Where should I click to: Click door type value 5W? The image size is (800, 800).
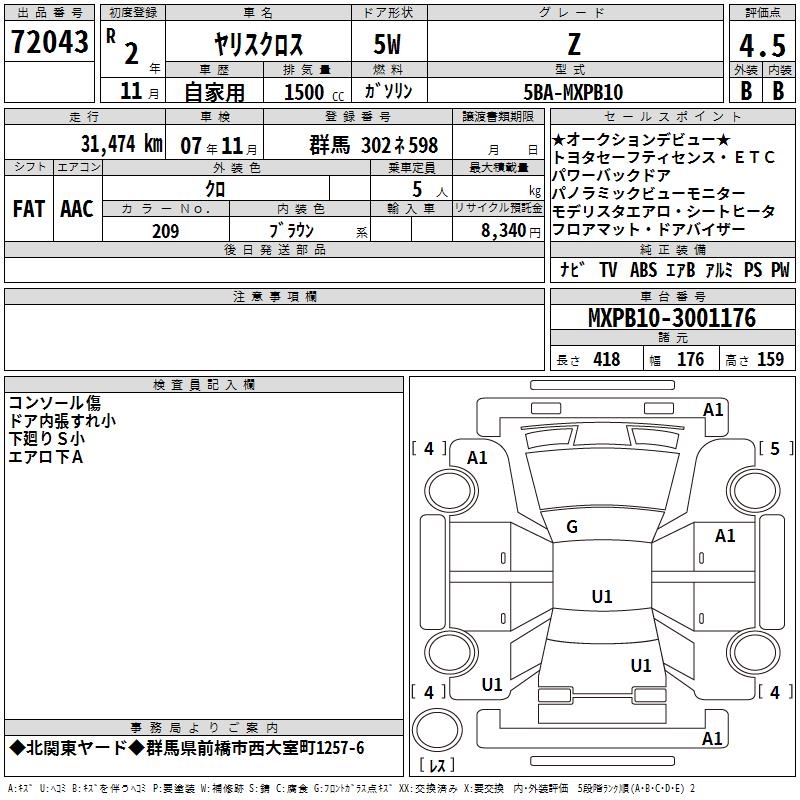[387, 44]
